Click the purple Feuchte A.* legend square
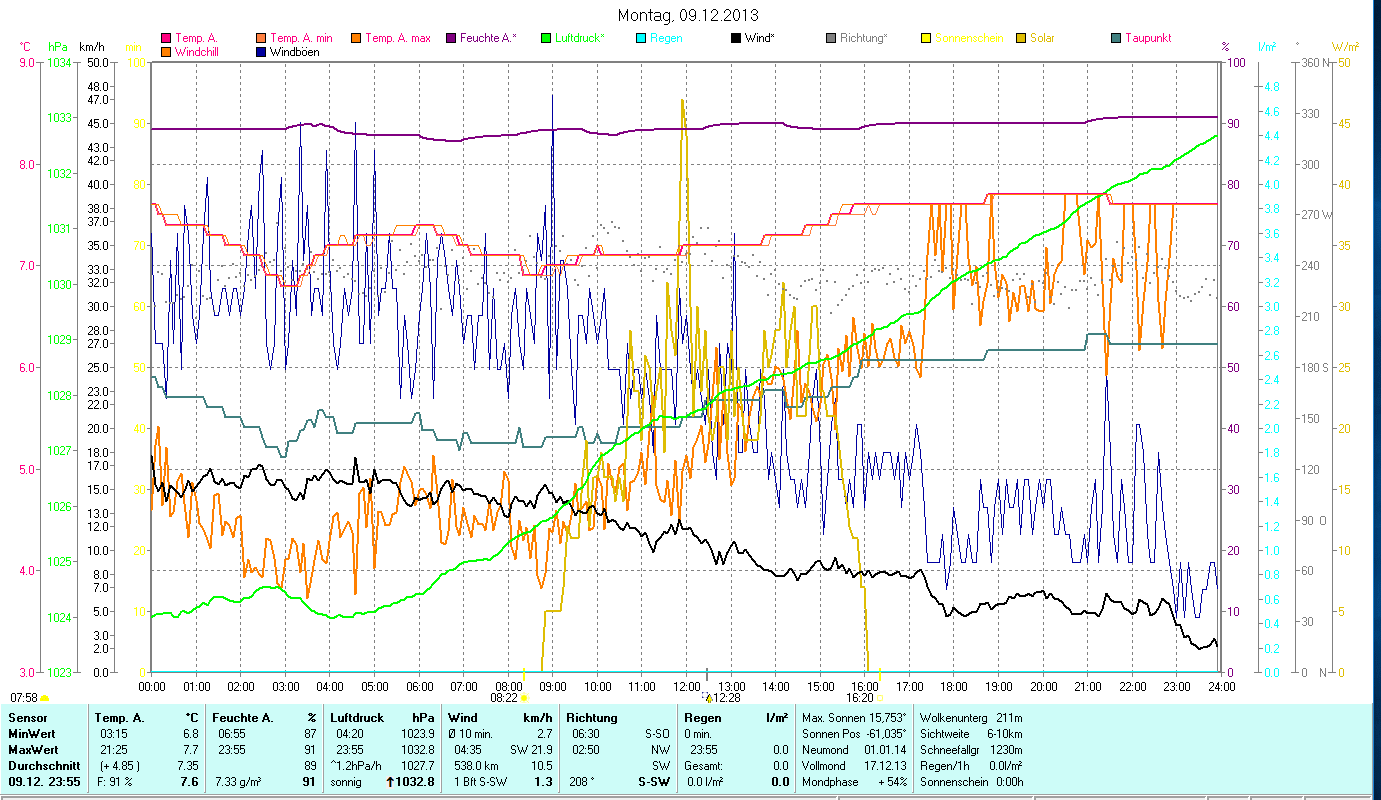 (x=452, y=39)
